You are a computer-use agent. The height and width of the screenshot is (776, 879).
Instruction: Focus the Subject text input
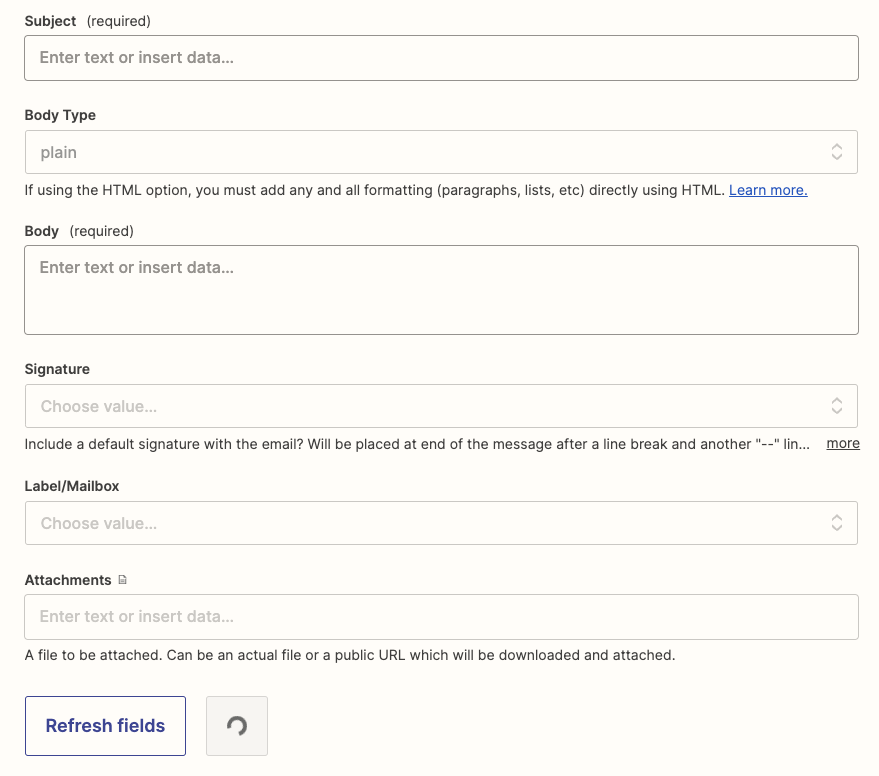pos(441,58)
